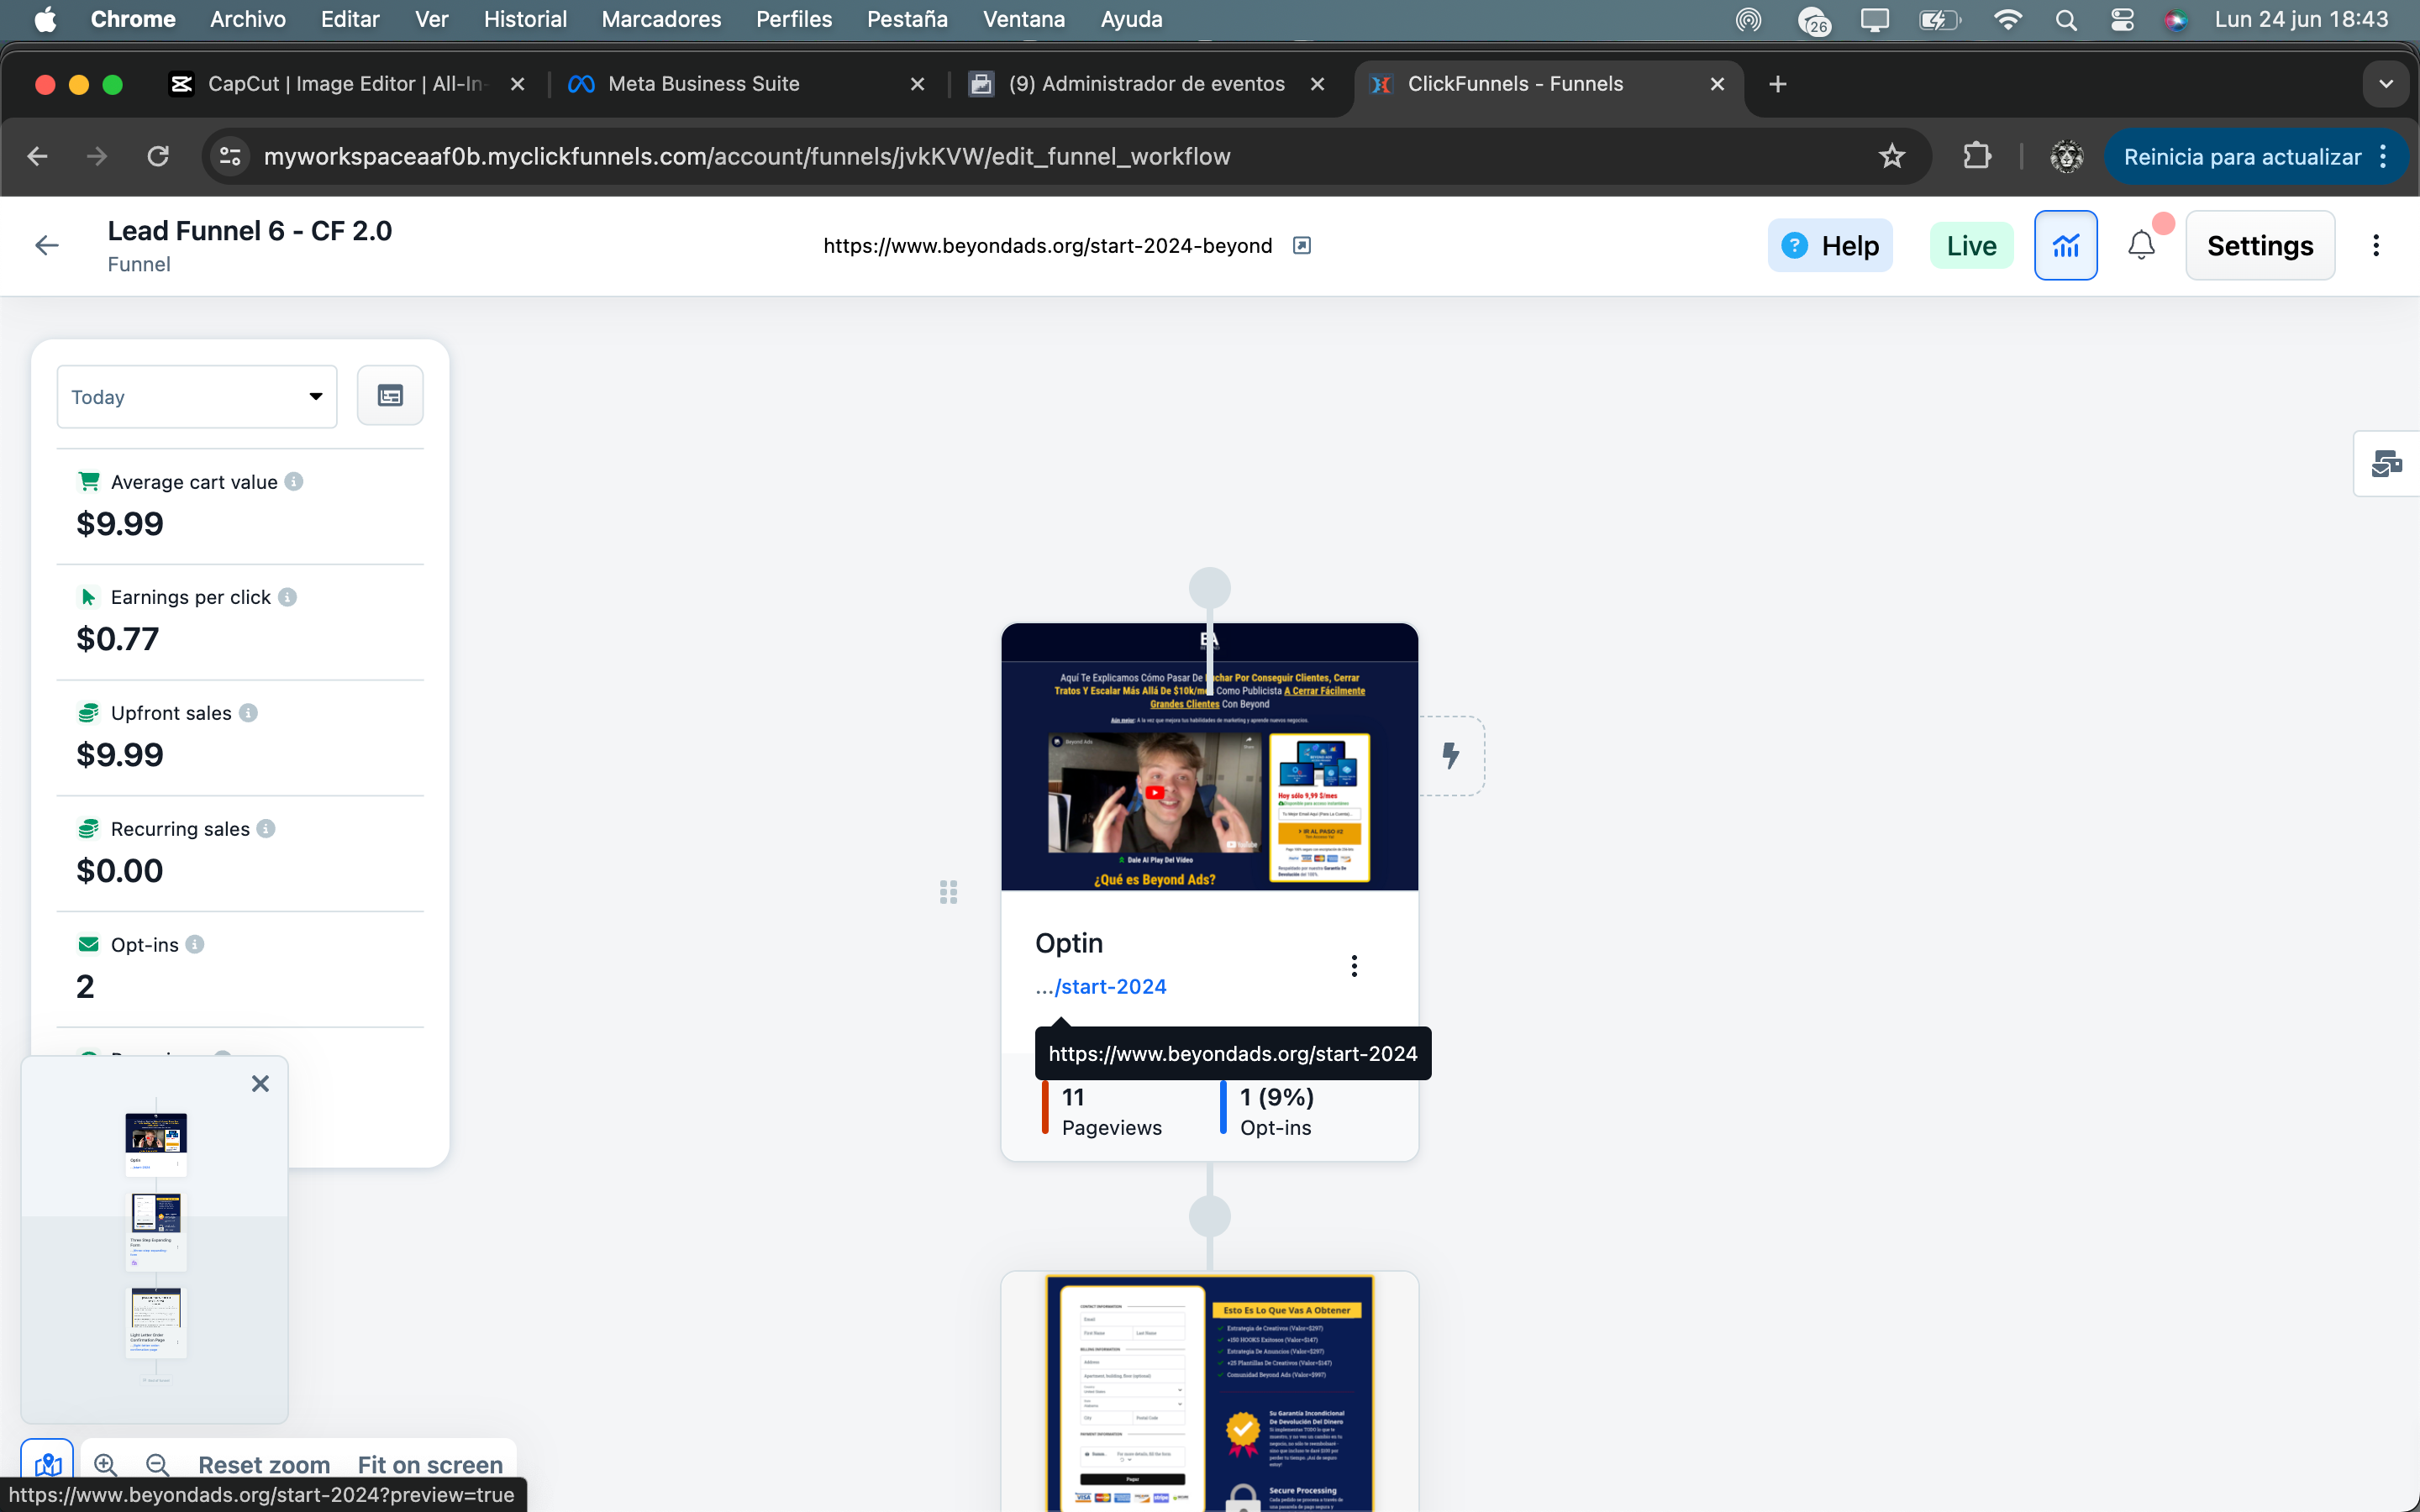Click the Live status button

pyautogui.click(x=1971, y=245)
